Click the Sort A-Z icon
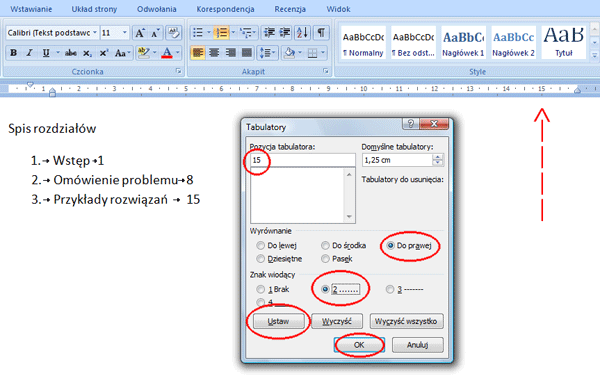This screenshot has height=390, width=600. pos(302,33)
